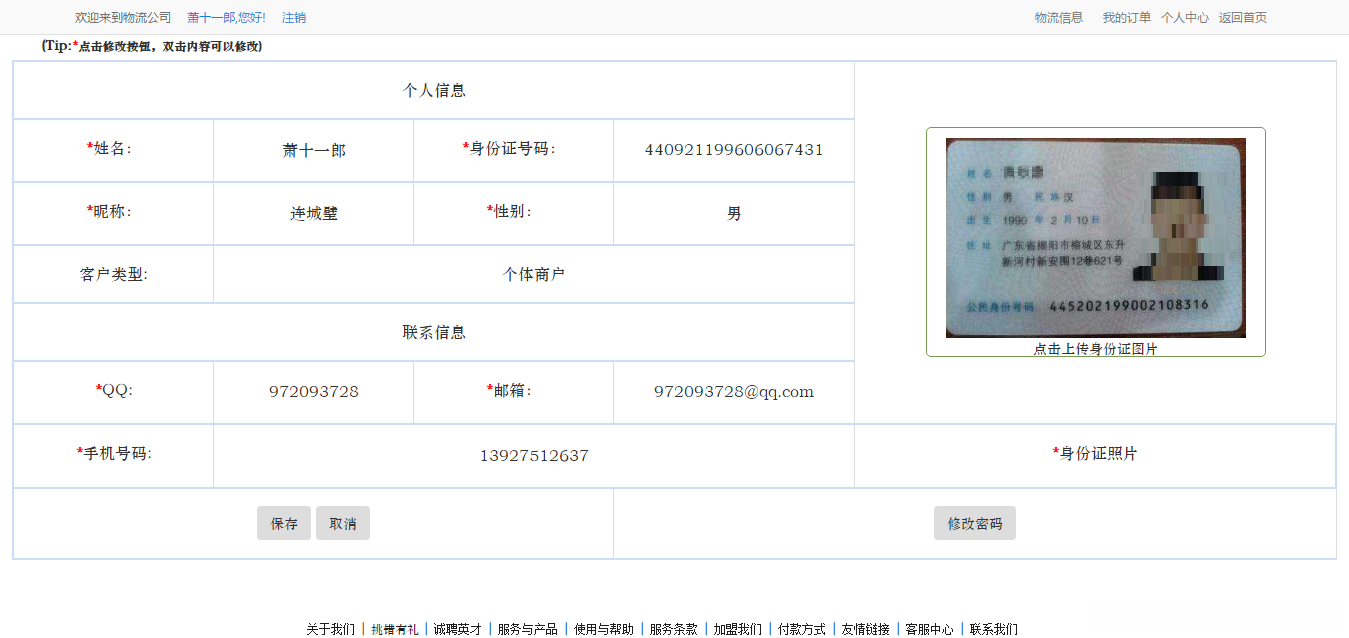The width and height of the screenshot is (1349, 638).
Task: Open 关于我们 footer link
Action: pos(330,629)
